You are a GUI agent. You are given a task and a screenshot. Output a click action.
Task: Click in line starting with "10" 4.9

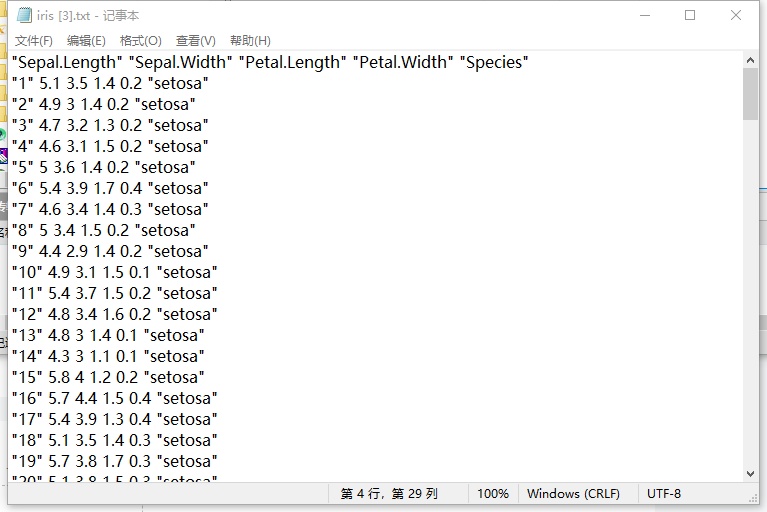pyautogui.click(x=114, y=273)
